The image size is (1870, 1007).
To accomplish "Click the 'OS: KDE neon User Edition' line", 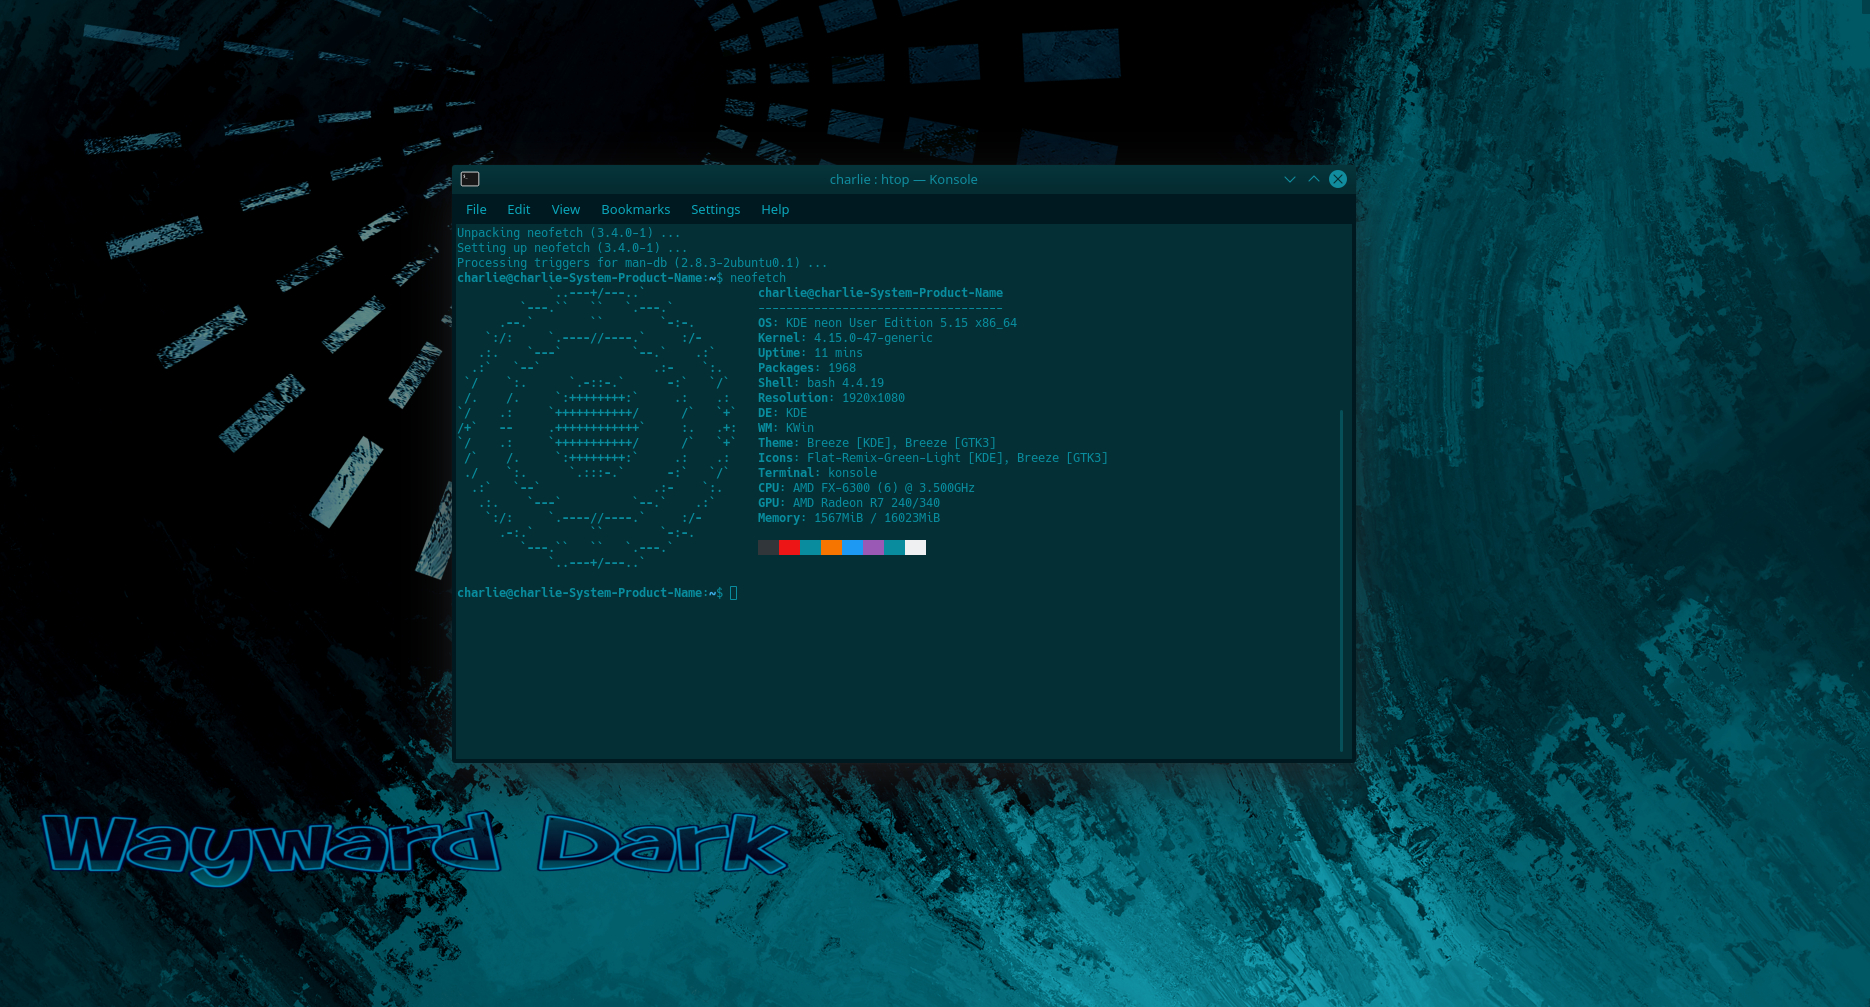I will coord(887,323).
